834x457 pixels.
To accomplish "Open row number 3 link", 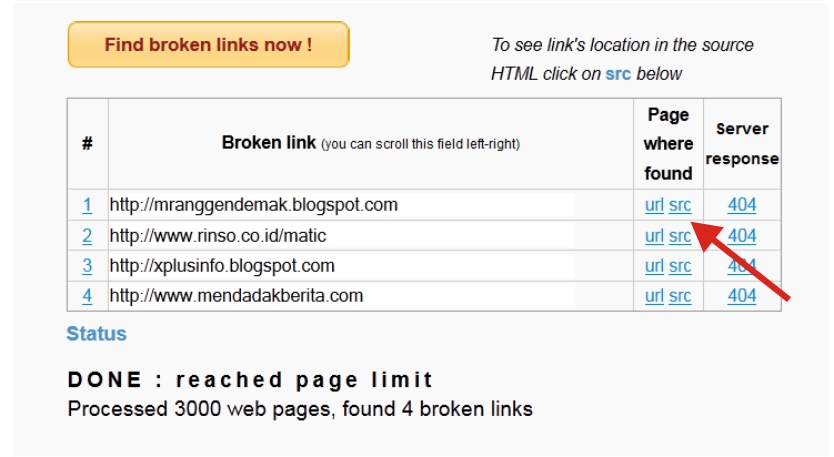I will (x=87, y=265).
